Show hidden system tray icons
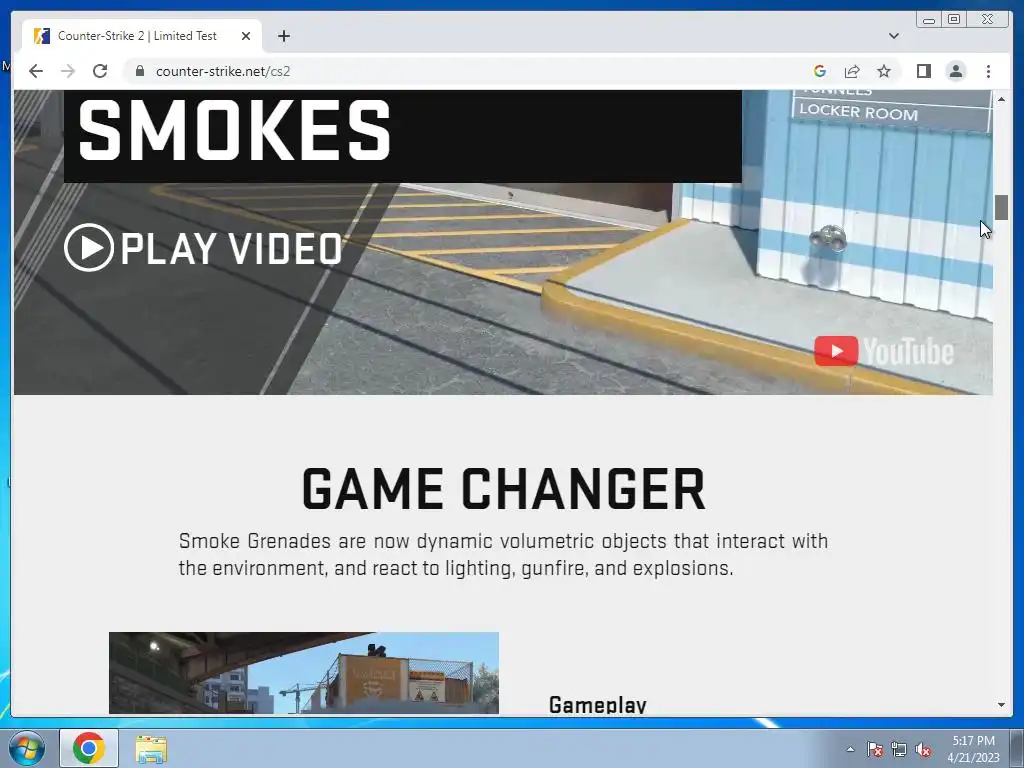 pyautogui.click(x=850, y=749)
